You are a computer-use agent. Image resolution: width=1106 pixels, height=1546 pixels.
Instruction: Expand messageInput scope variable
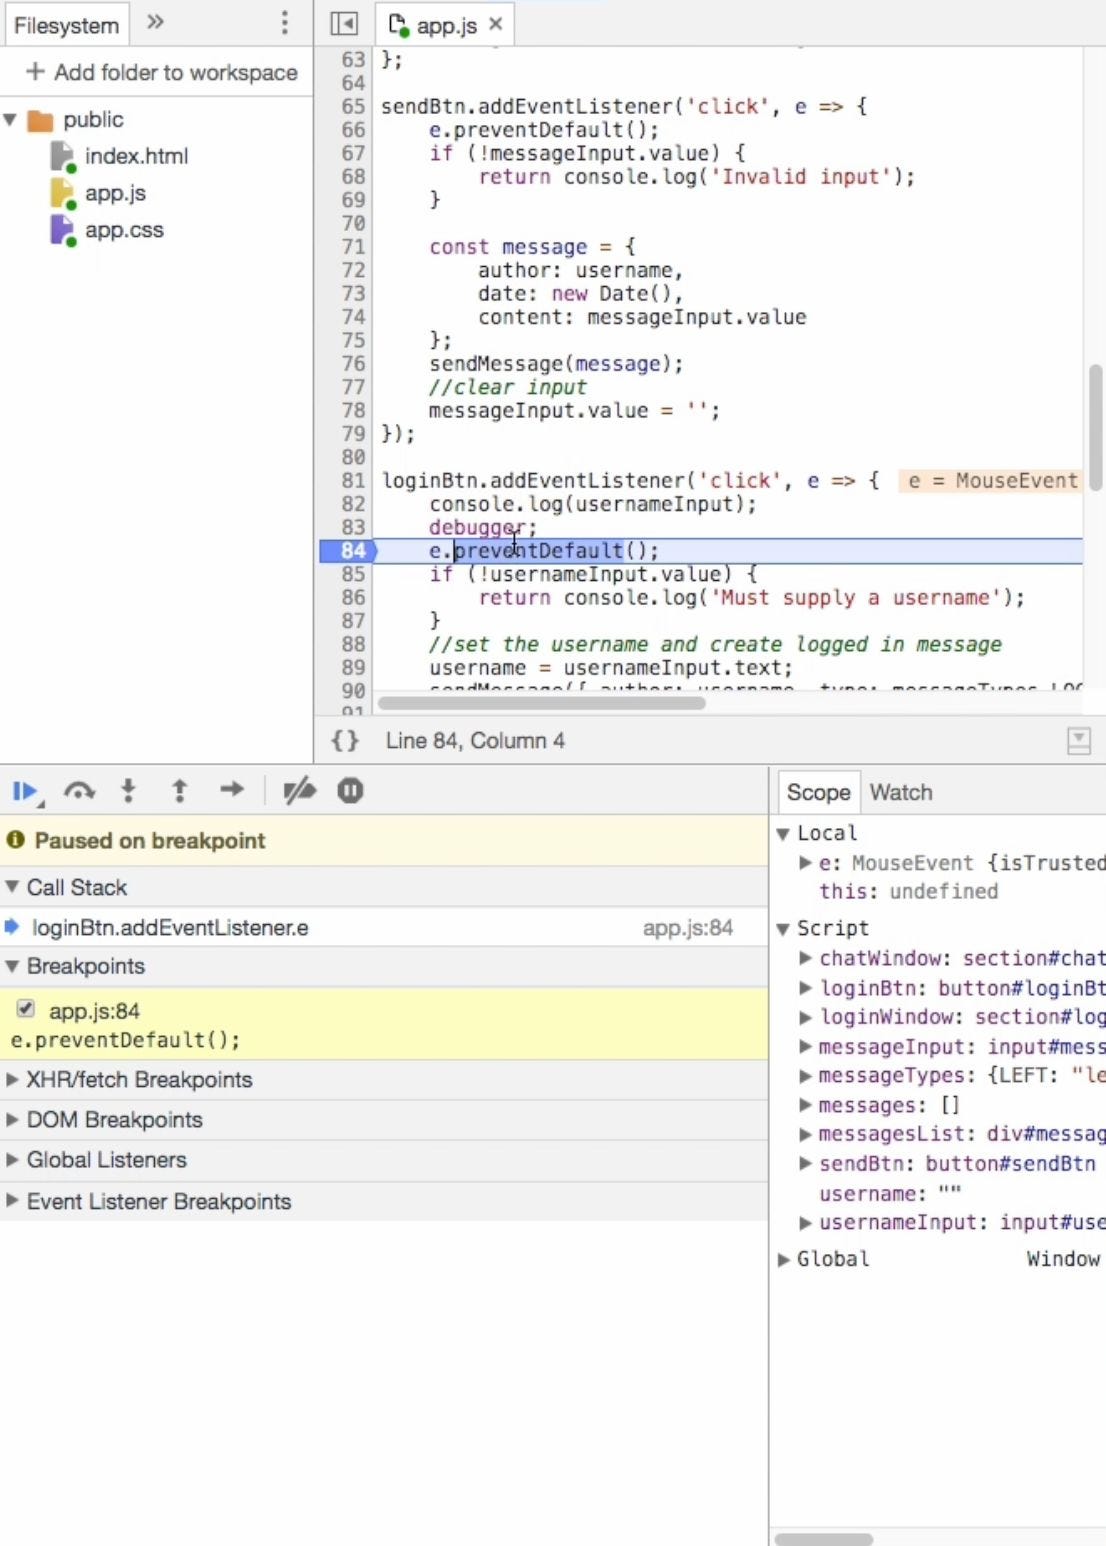tap(805, 1047)
